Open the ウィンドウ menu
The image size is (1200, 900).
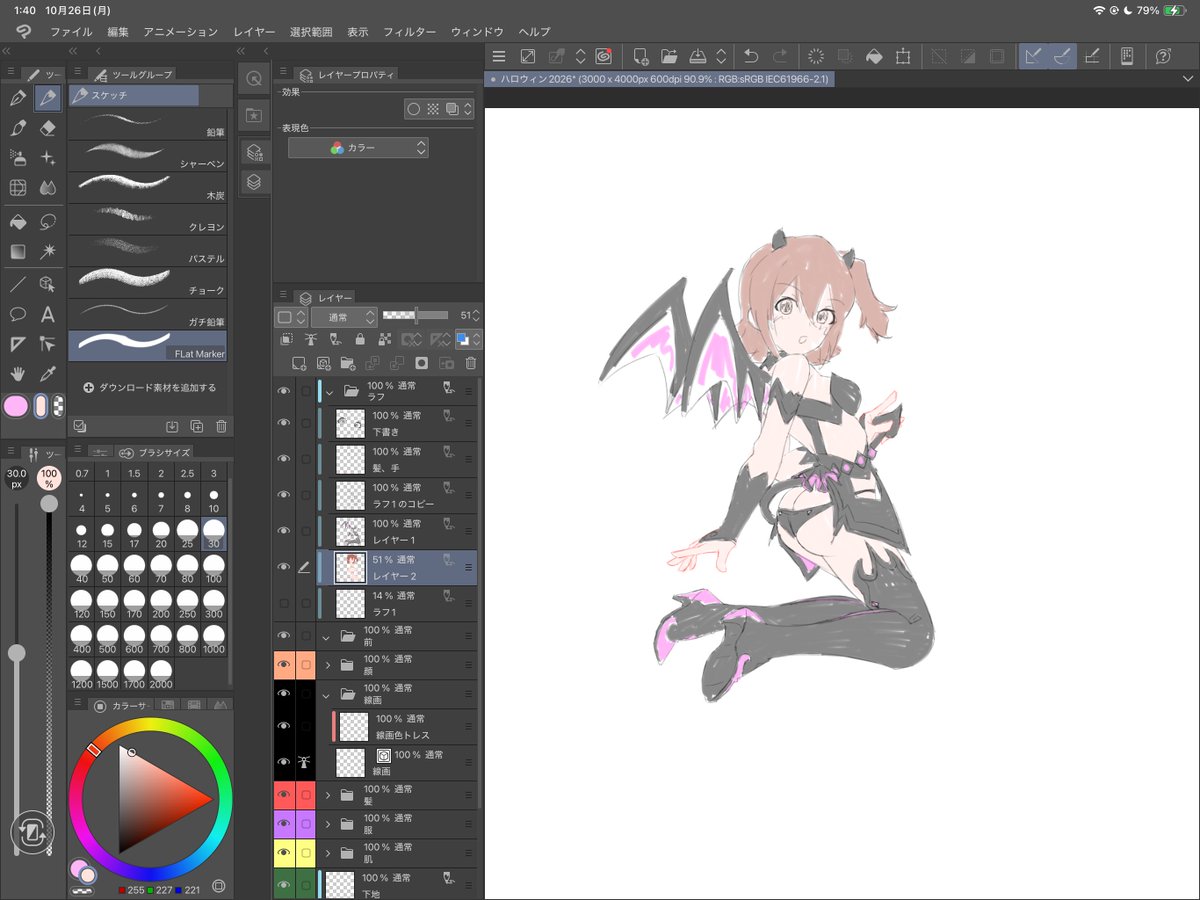point(477,32)
